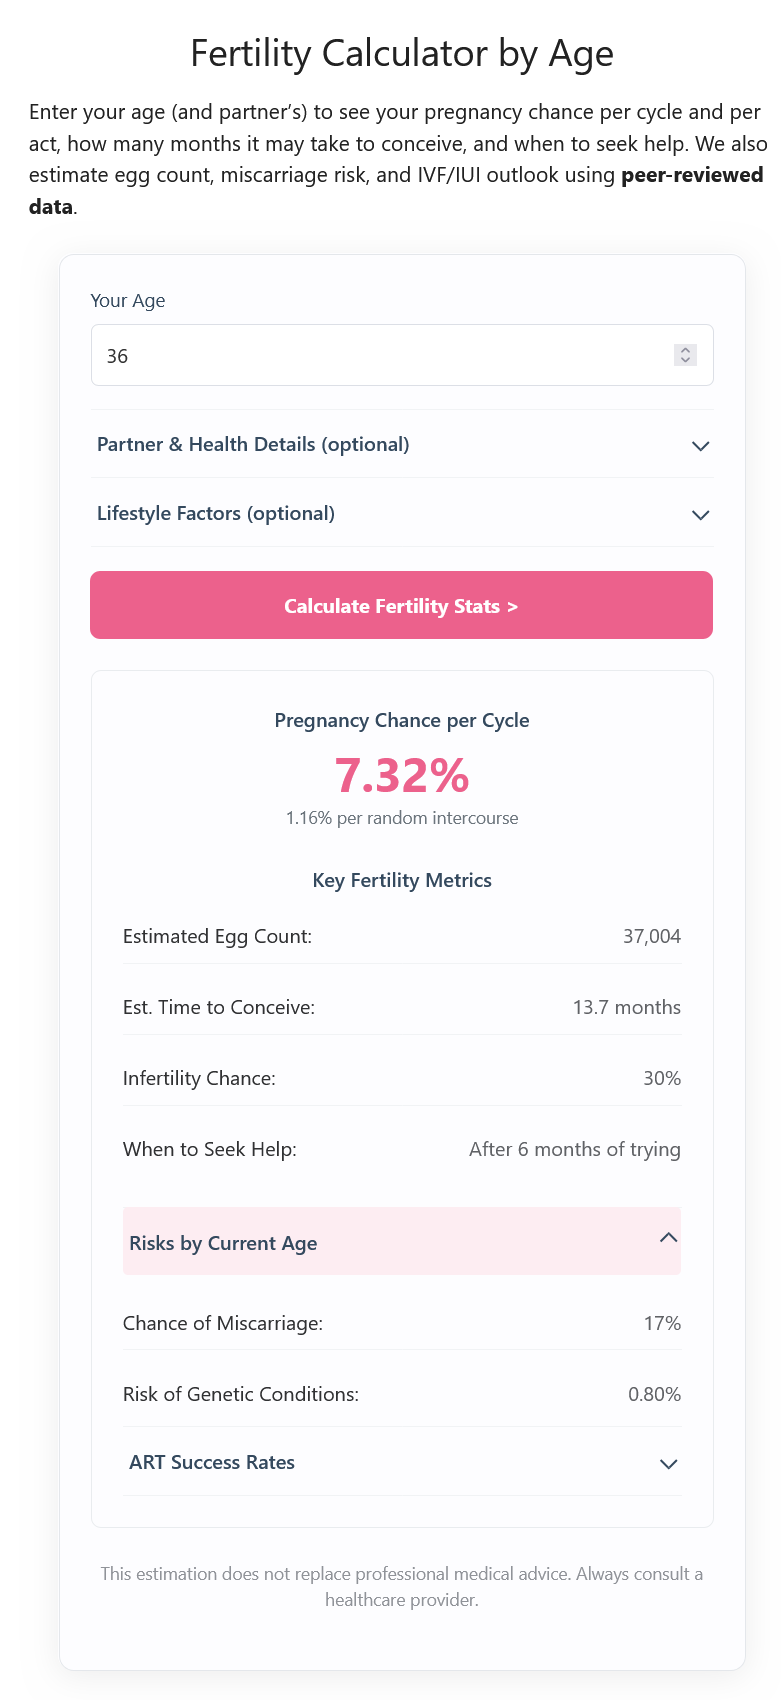Click the 30% infertility chance value
The width and height of the screenshot is (781, 1700).
point(661,1079)
